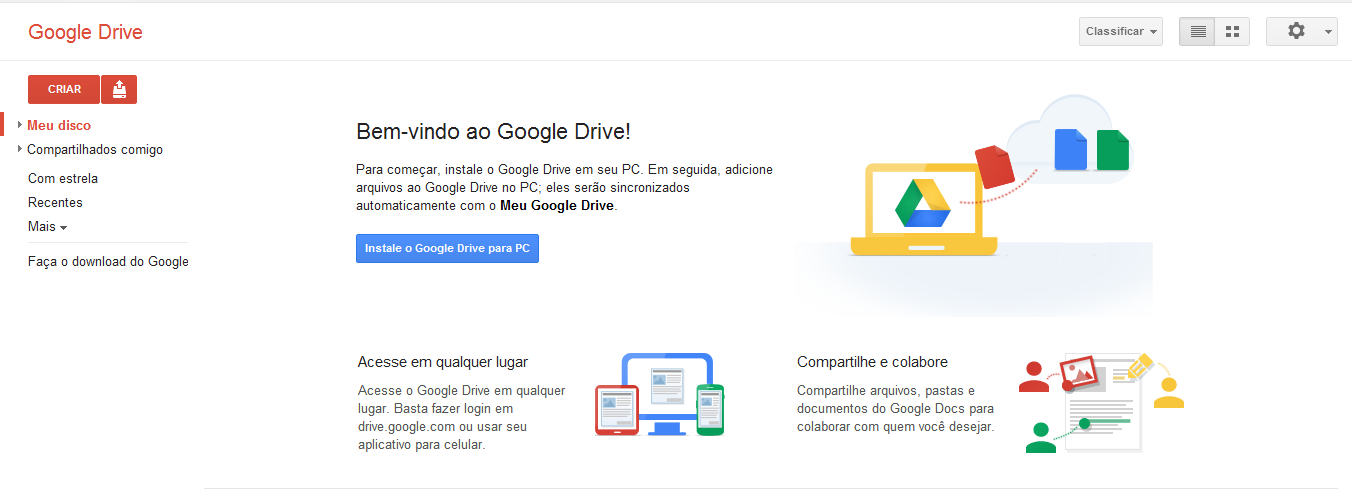This screenshot has width=1352, height=499.
Task: Open the Classificar sort dropdown
Action: [1121, 32]
